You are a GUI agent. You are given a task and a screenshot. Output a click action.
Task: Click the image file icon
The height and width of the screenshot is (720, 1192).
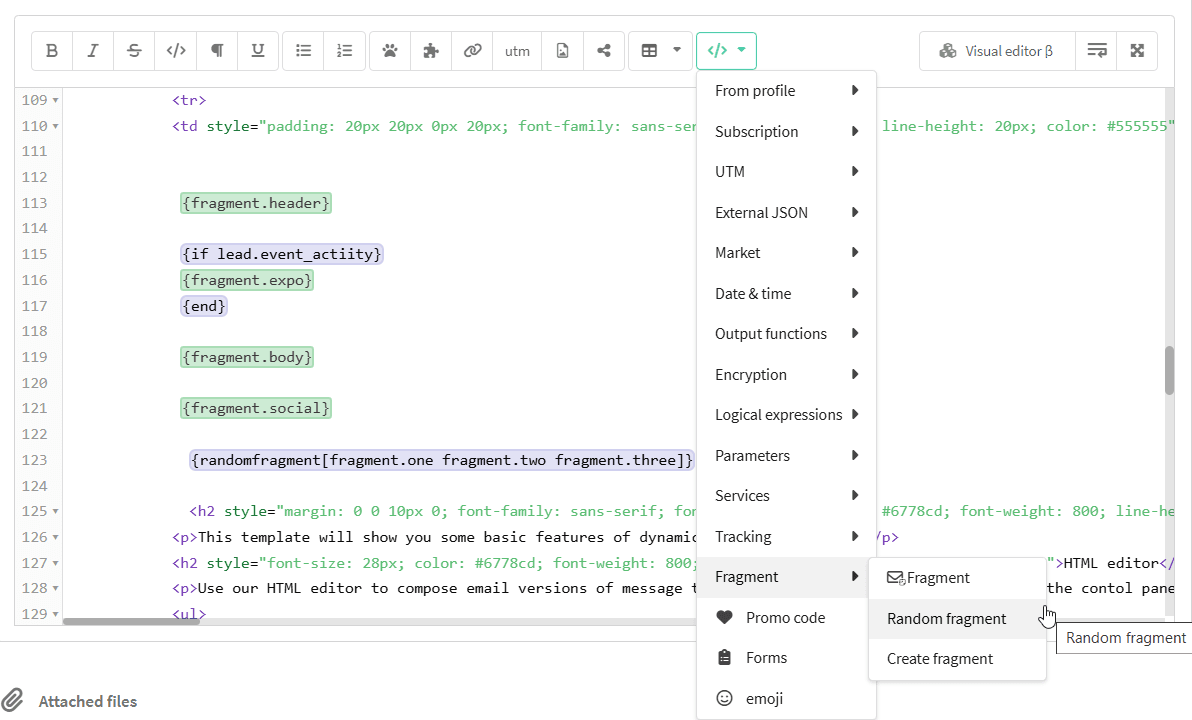click(x=563, y=51)
